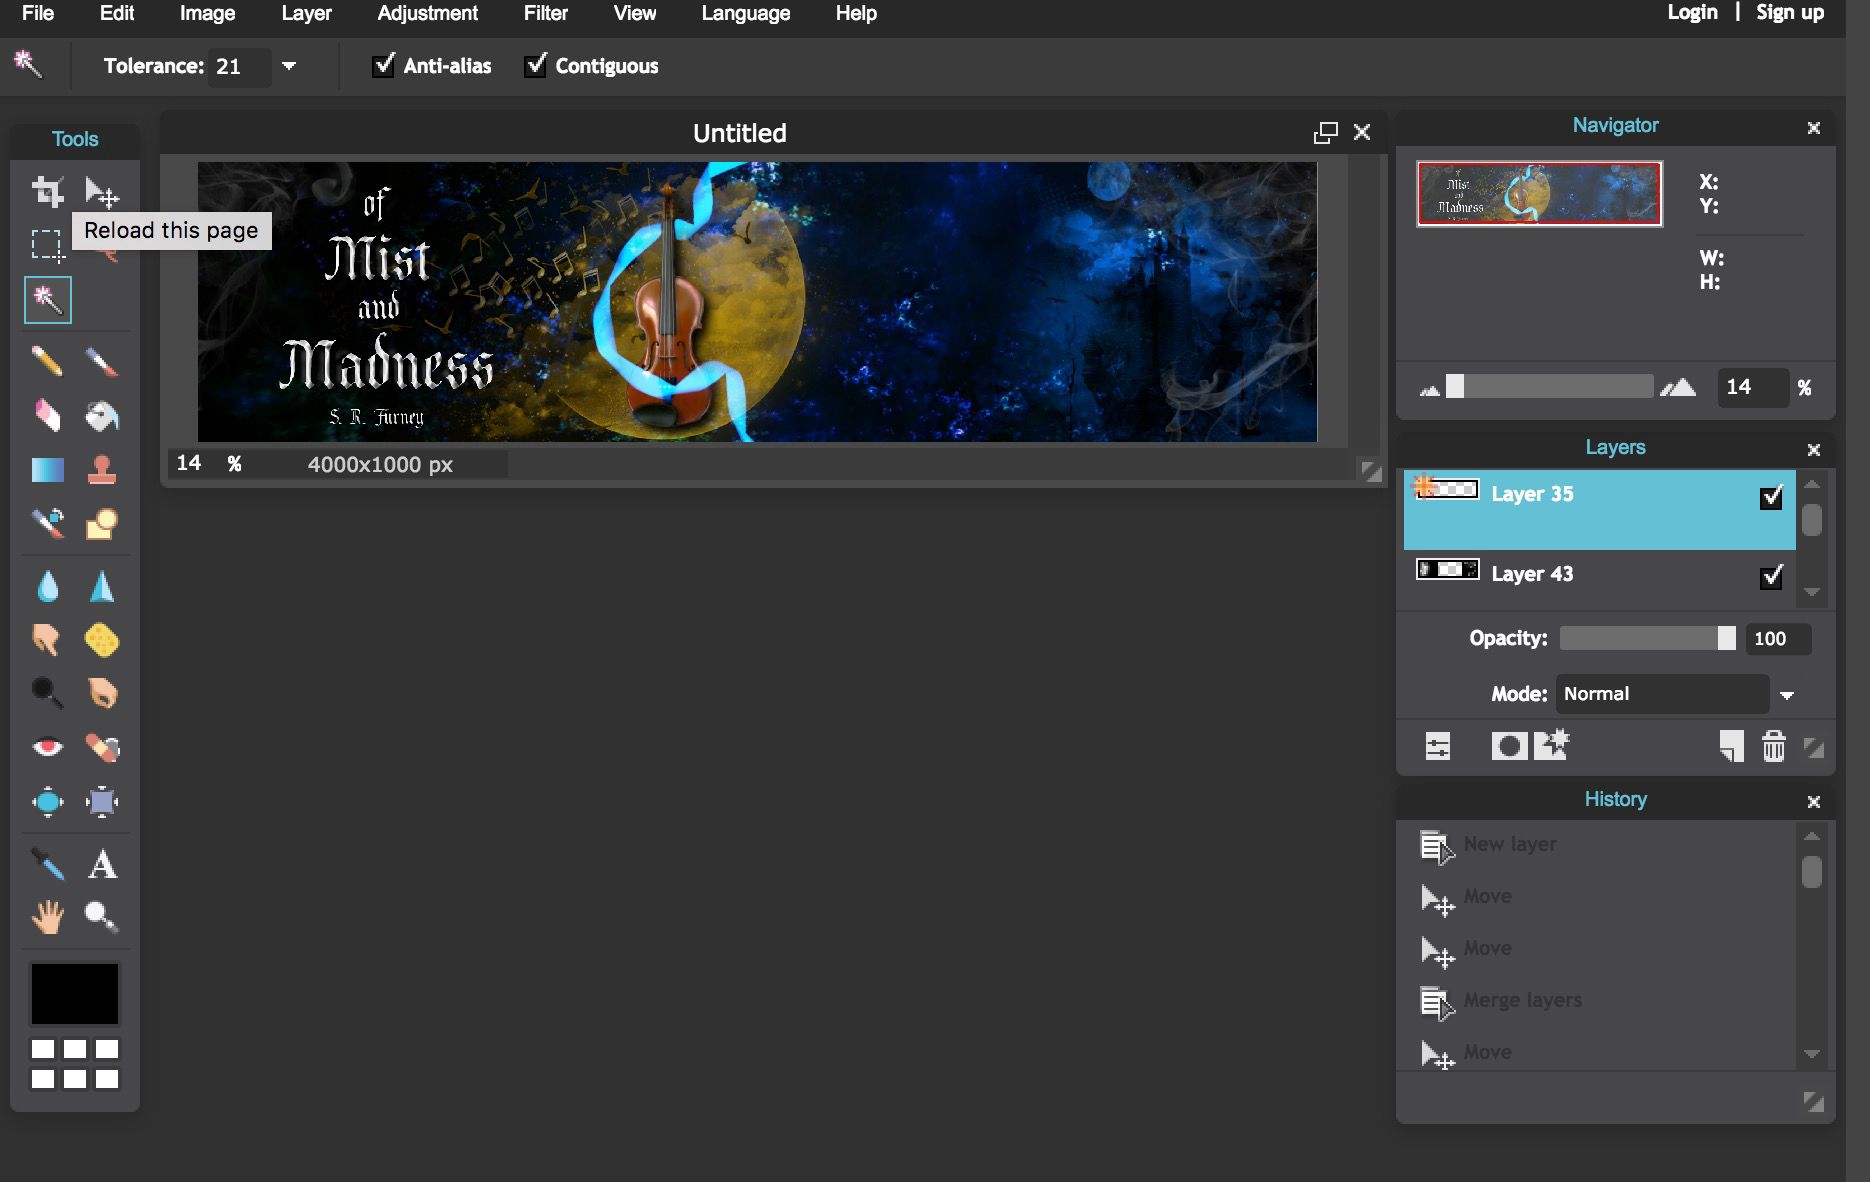
Task: Expand the layer blend Mode dropdown
Action: point(1786,695)
